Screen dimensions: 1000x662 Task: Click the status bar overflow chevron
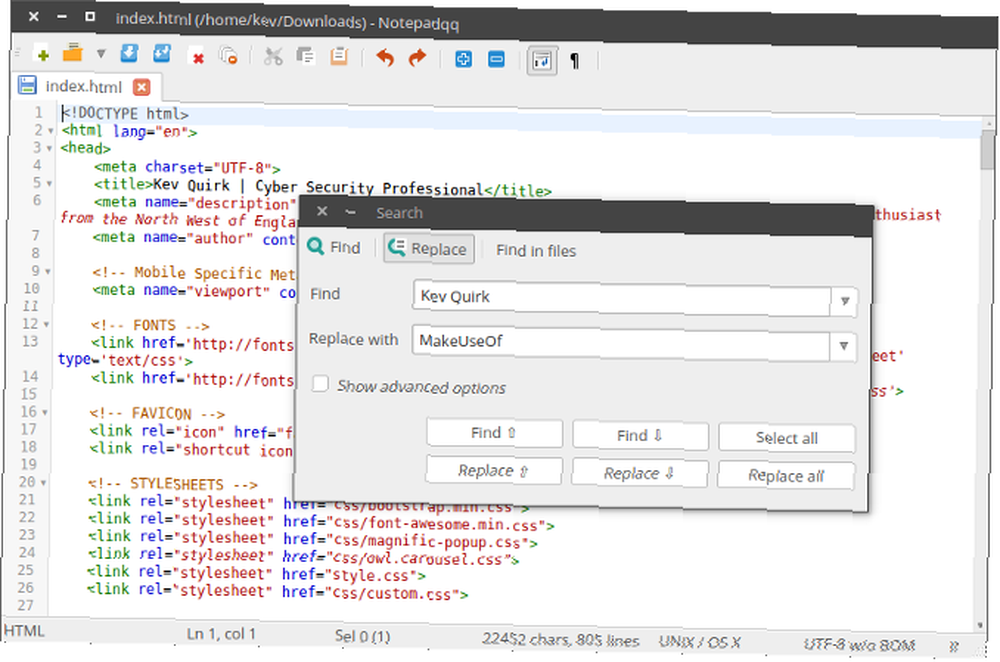click(x=953, y=647)
